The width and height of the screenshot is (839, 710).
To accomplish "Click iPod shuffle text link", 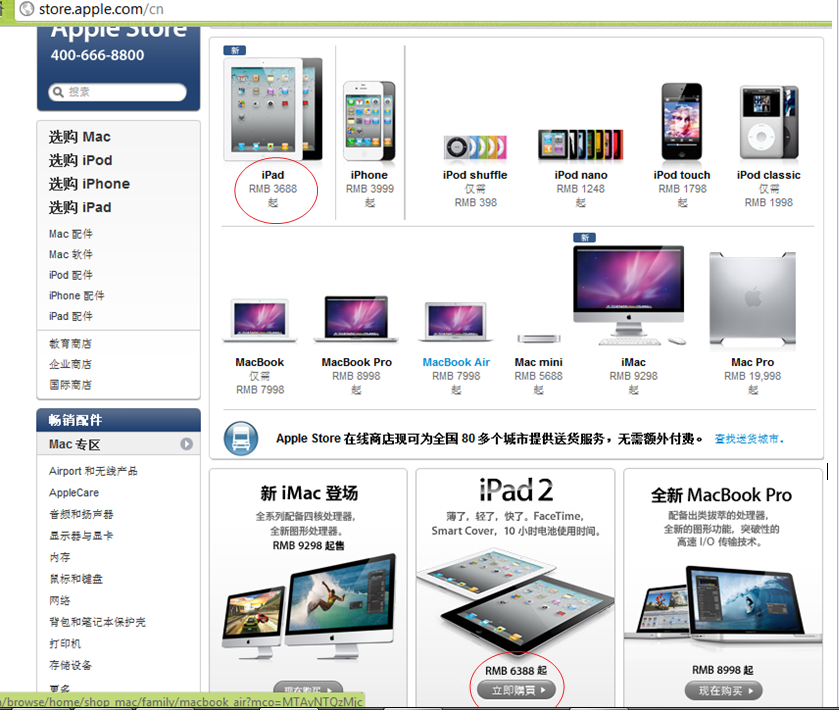I will pyautogui.click(x=475, y=175).
